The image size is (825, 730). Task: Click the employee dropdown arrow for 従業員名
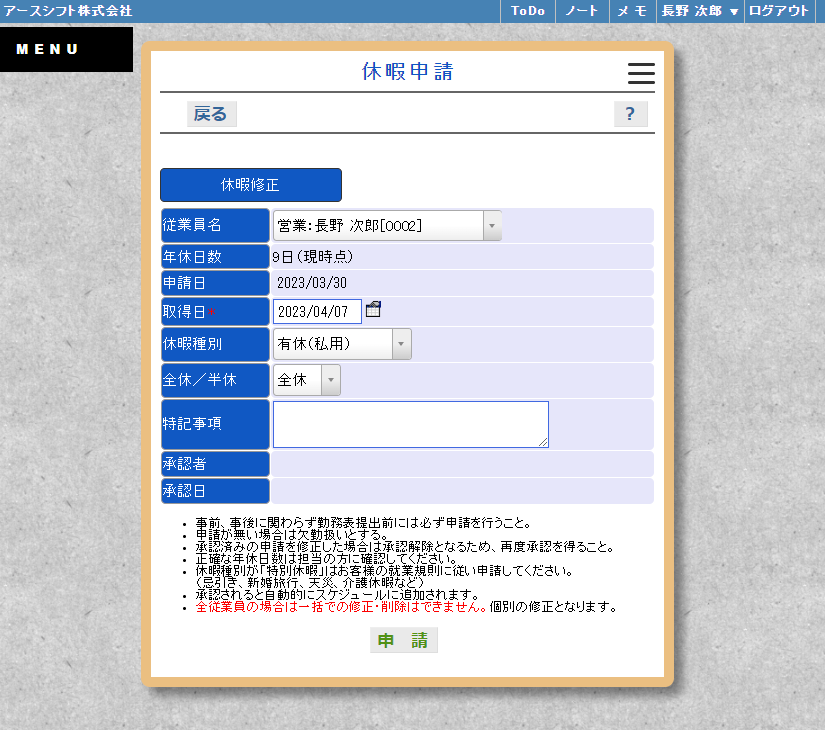tap(491, 225)
